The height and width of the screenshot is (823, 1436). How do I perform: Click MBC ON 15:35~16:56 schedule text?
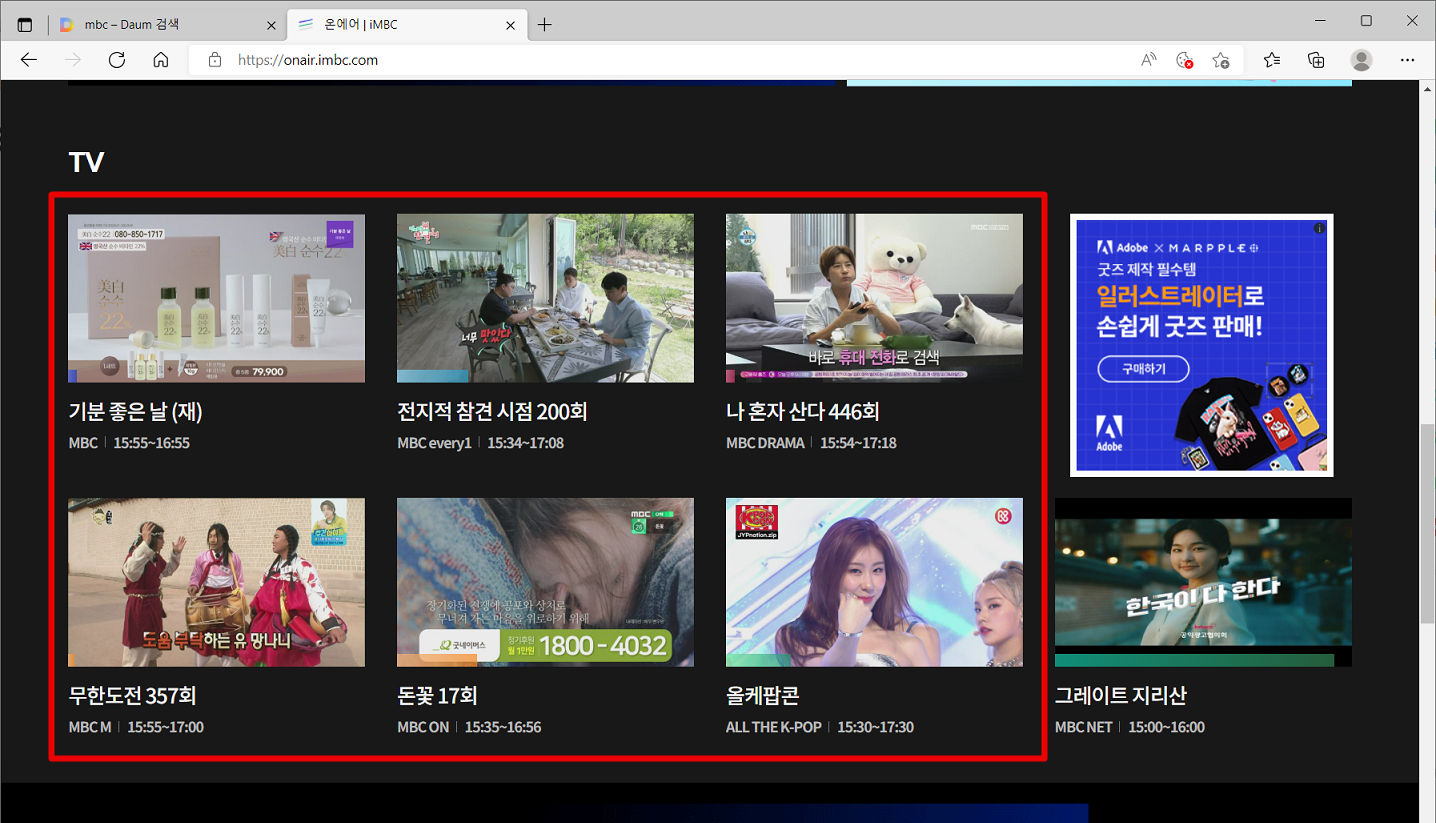(469, 727)
